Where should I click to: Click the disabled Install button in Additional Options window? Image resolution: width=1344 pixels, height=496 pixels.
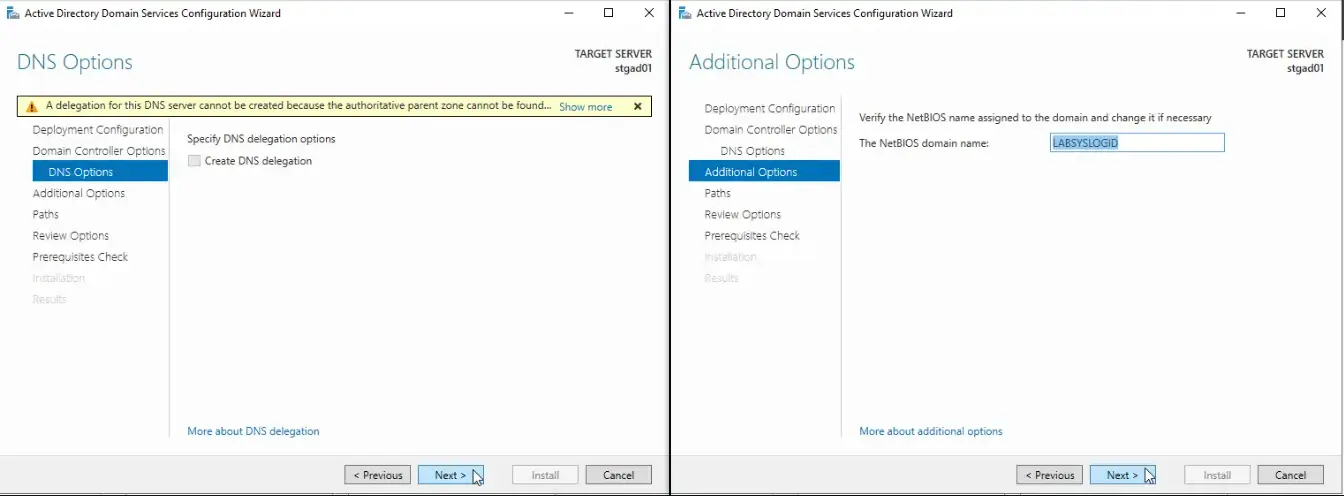coord(1217,475)
